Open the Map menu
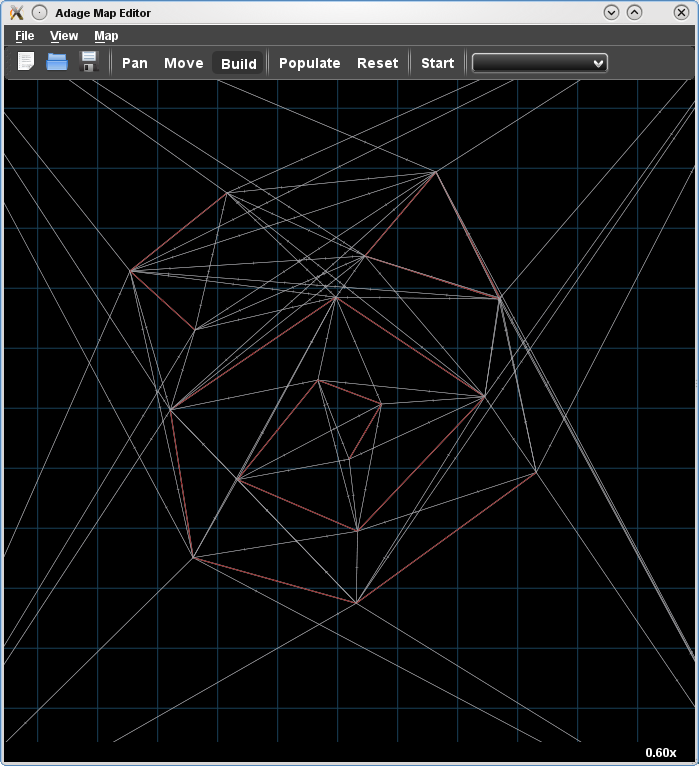The image size is (699, 766). 106,36
